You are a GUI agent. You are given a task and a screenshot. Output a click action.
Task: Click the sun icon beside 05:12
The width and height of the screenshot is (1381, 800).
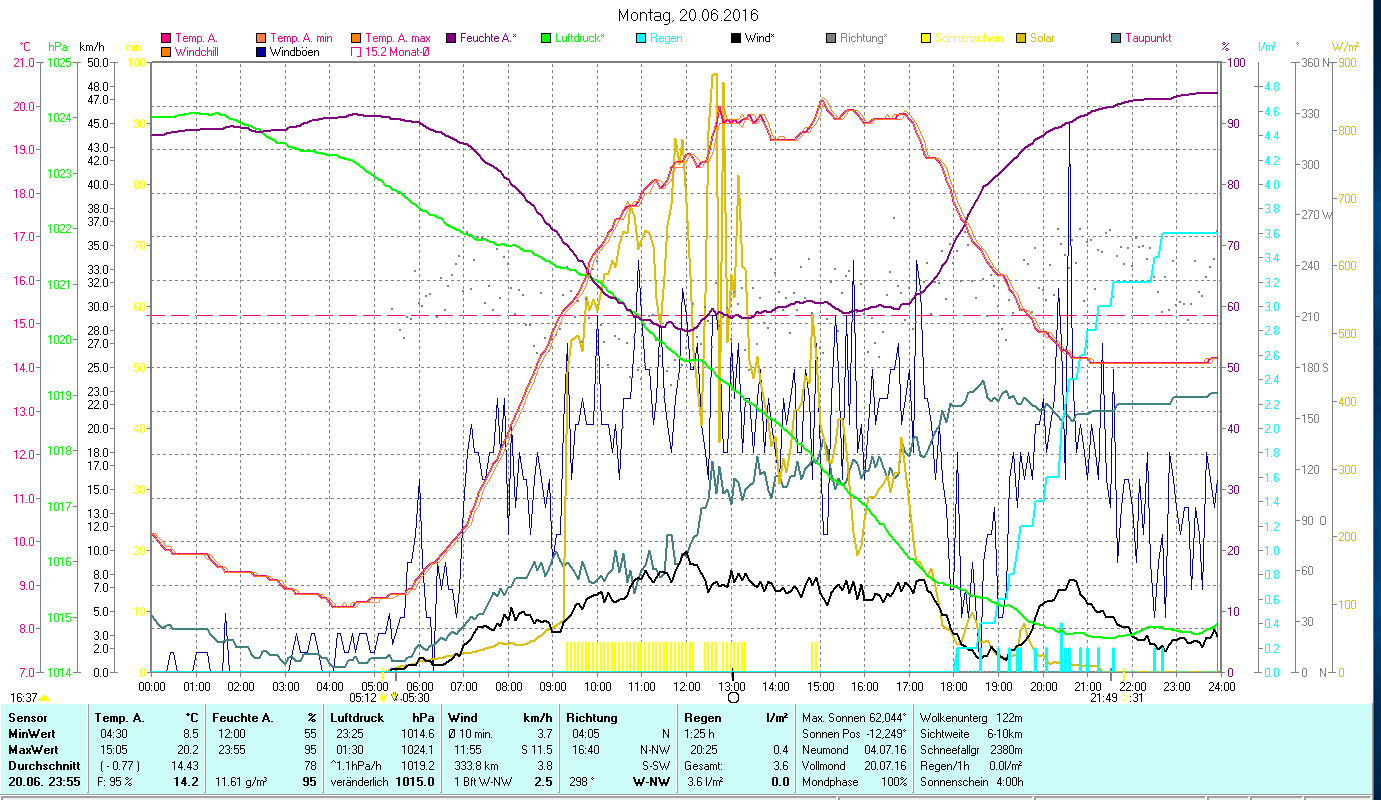(383, 698)
